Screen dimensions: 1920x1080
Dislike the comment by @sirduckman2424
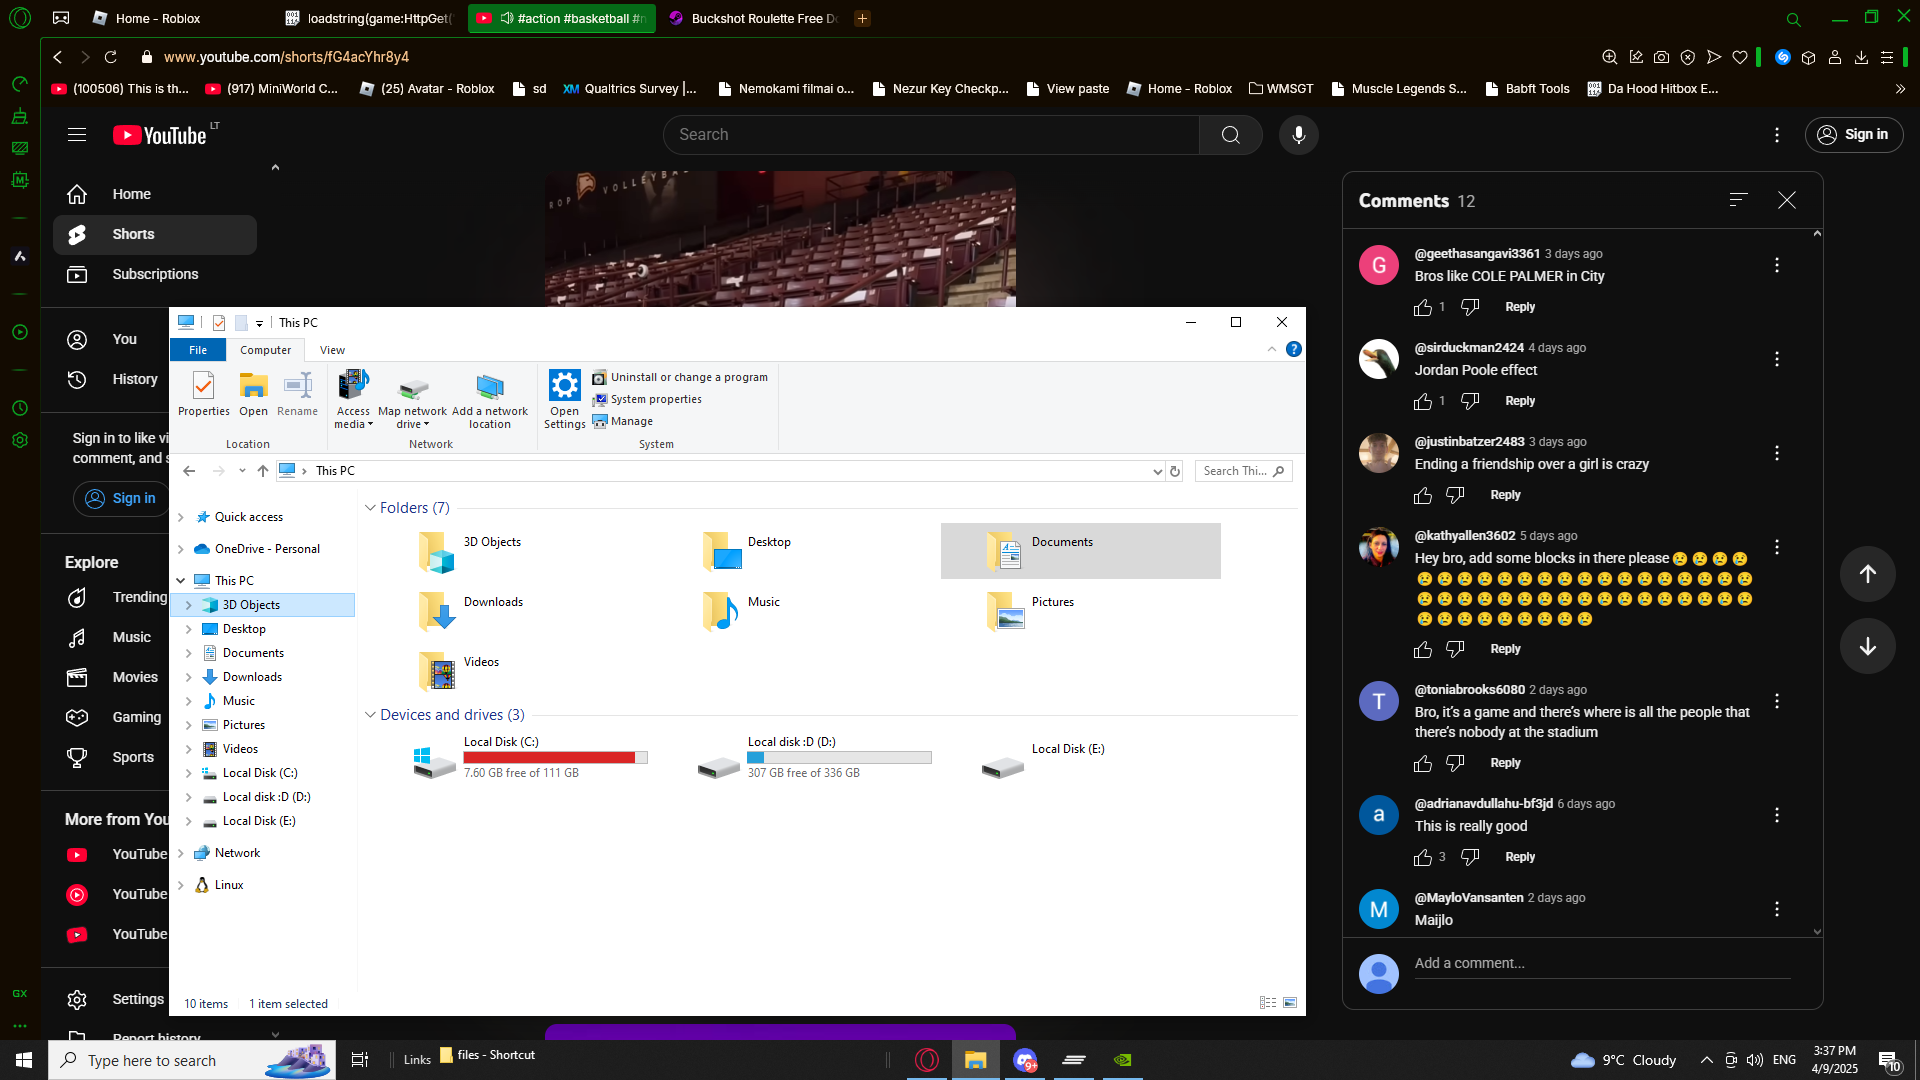[1470, 401]
